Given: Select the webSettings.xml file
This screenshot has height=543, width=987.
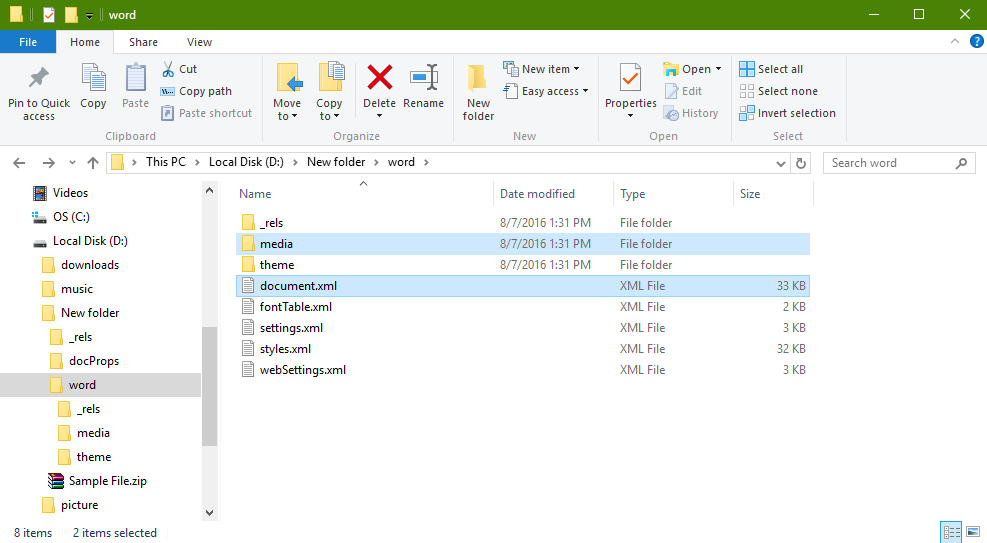Looking at the screenshot, I should [522, 370].
